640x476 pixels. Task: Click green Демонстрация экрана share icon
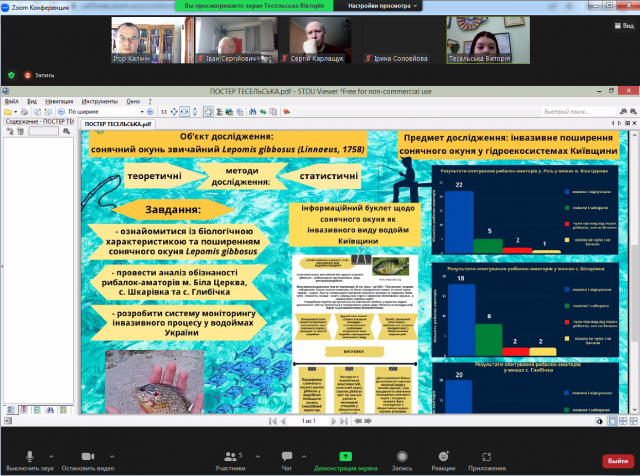coord(346,454)
